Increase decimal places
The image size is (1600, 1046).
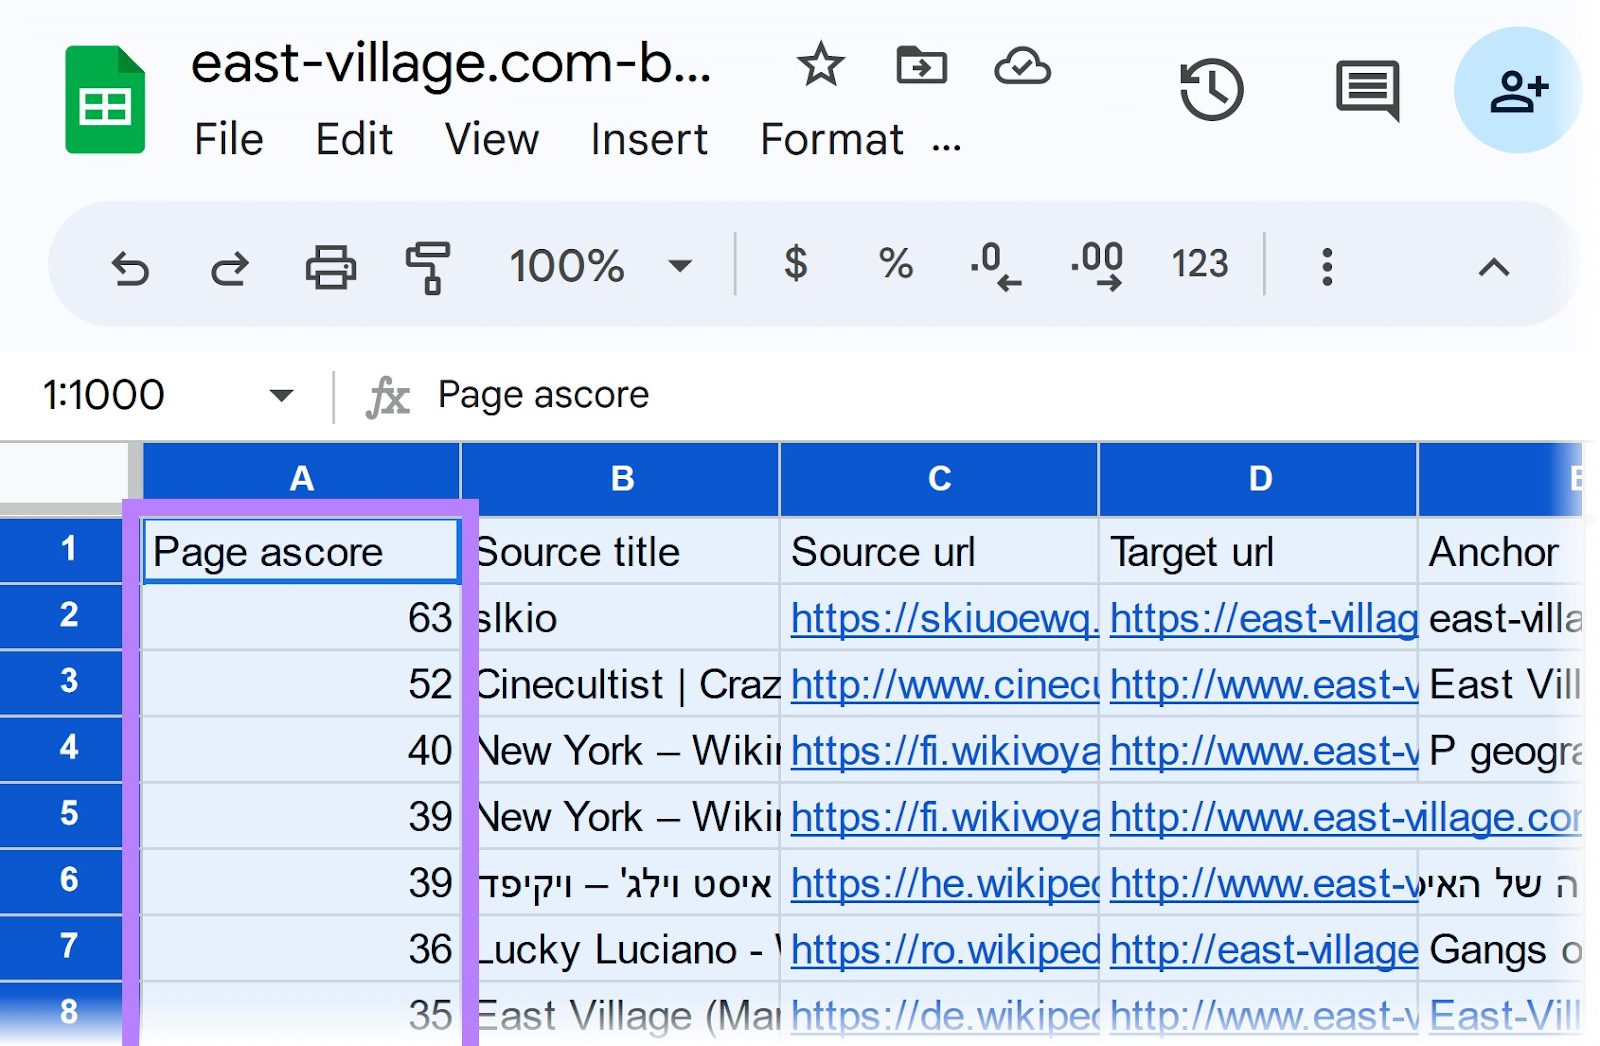coord(1095,265)
